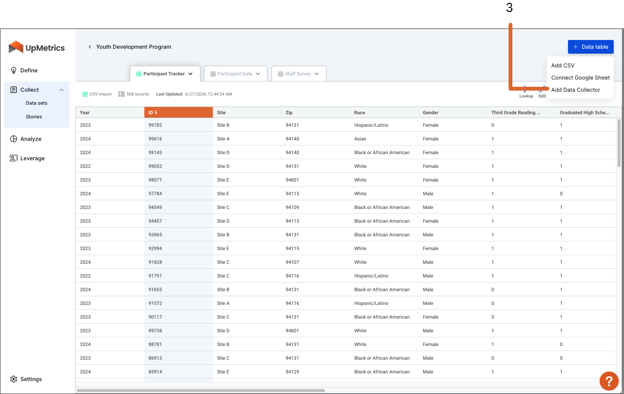The image size is (624, 394).
Task: Open the Participant Tracker tab dropdown arrow
Action: point(190,74)
